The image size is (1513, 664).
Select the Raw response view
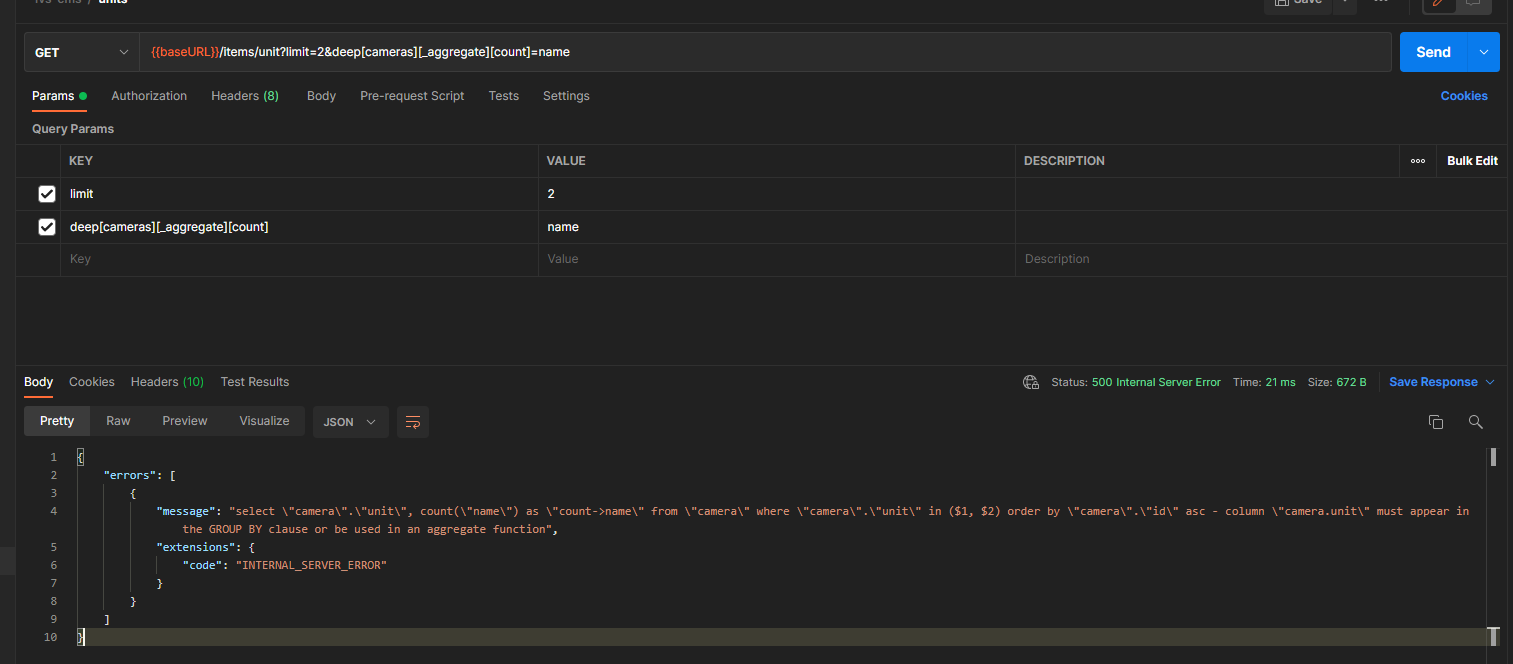(118, 421)
